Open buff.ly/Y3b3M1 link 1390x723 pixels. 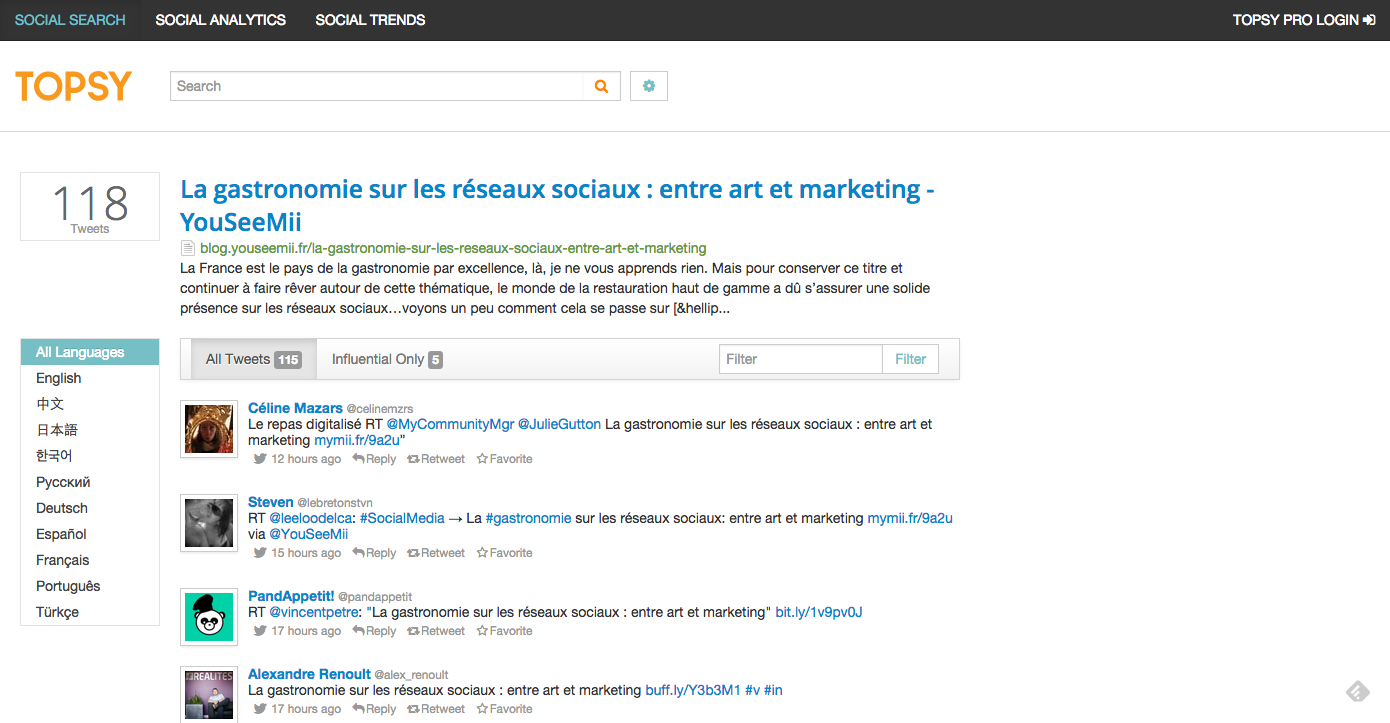[693, 690]
